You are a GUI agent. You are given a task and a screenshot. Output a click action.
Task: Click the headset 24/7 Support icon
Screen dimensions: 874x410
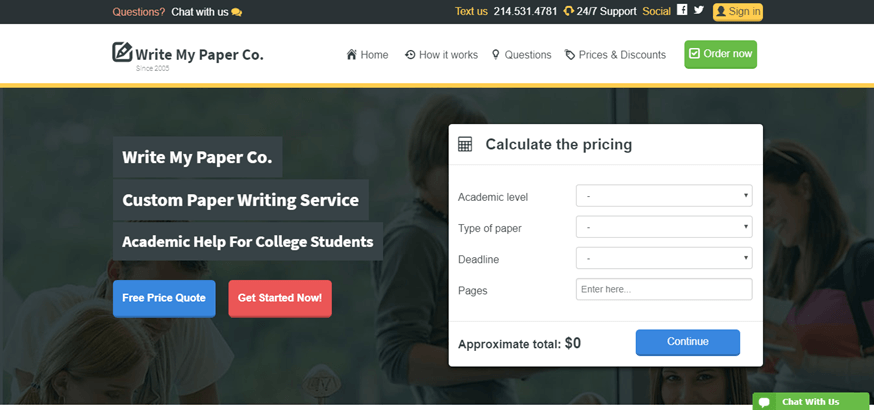coord(569,11)
